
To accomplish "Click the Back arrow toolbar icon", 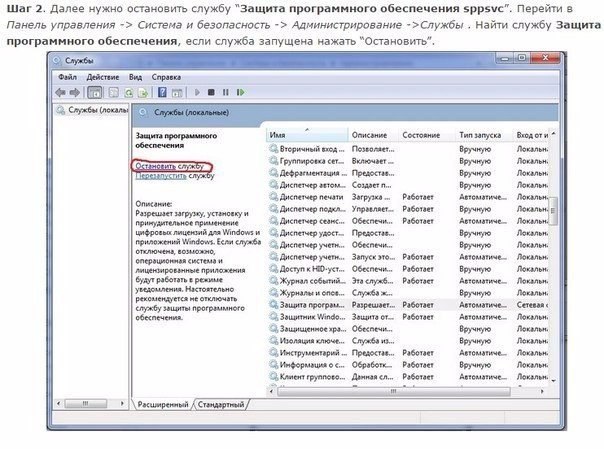I will pyautogui.click(x=61, y=92).
